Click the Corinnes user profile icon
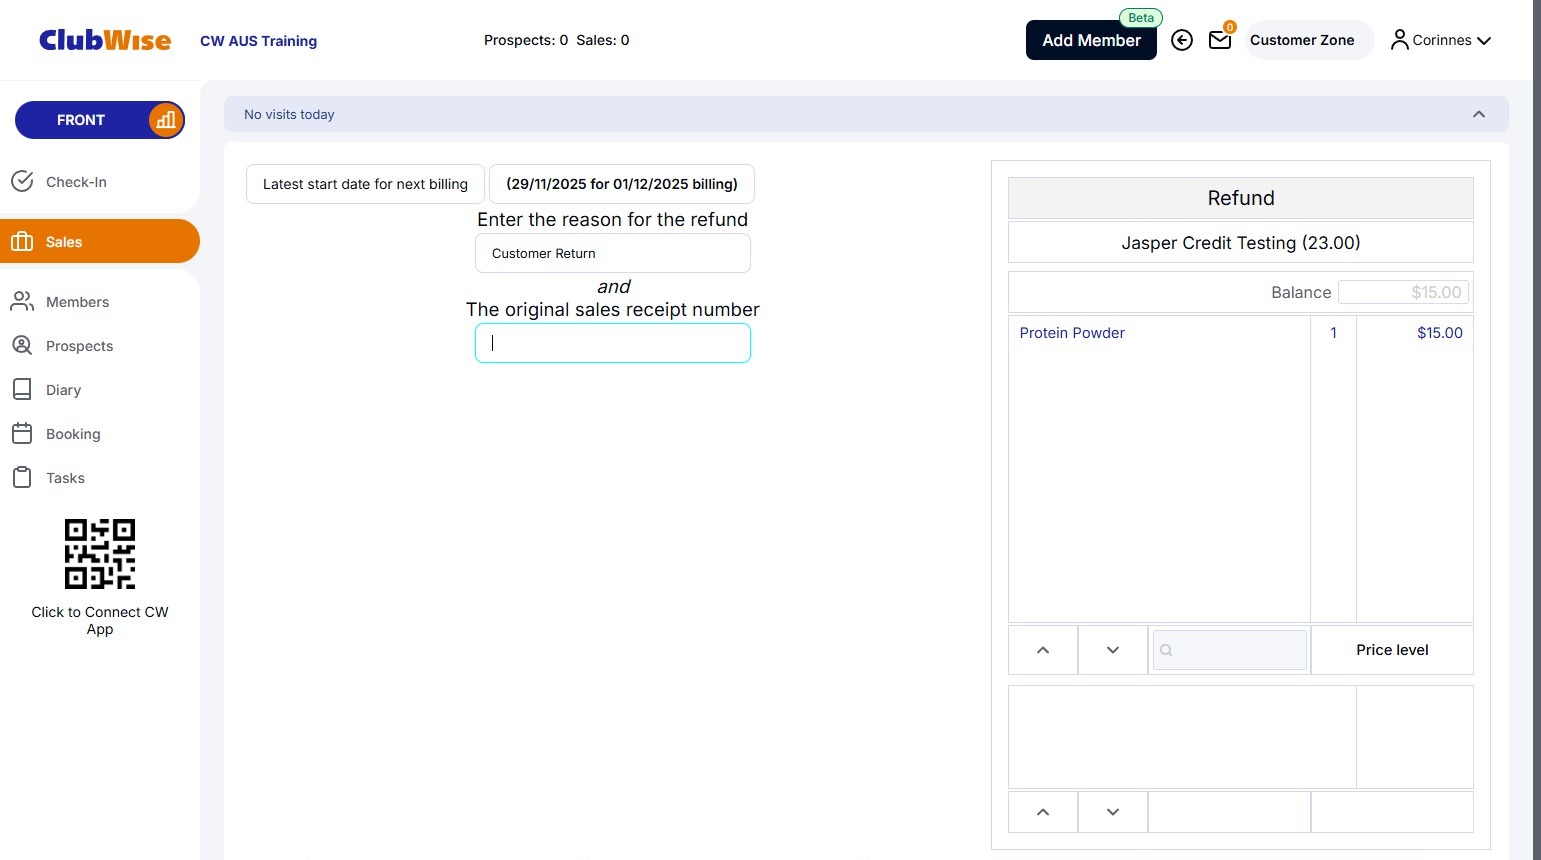The image size is (1541, 860). click(1400, 40)
